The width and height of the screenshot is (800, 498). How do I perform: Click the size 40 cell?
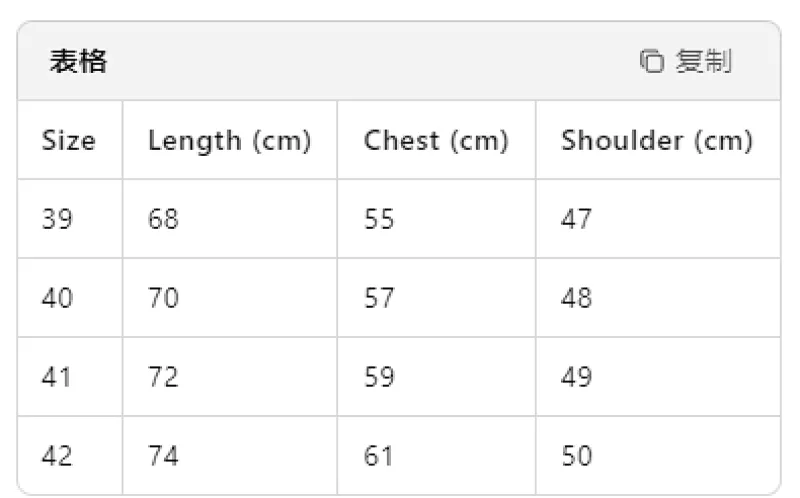pos(70,297)
